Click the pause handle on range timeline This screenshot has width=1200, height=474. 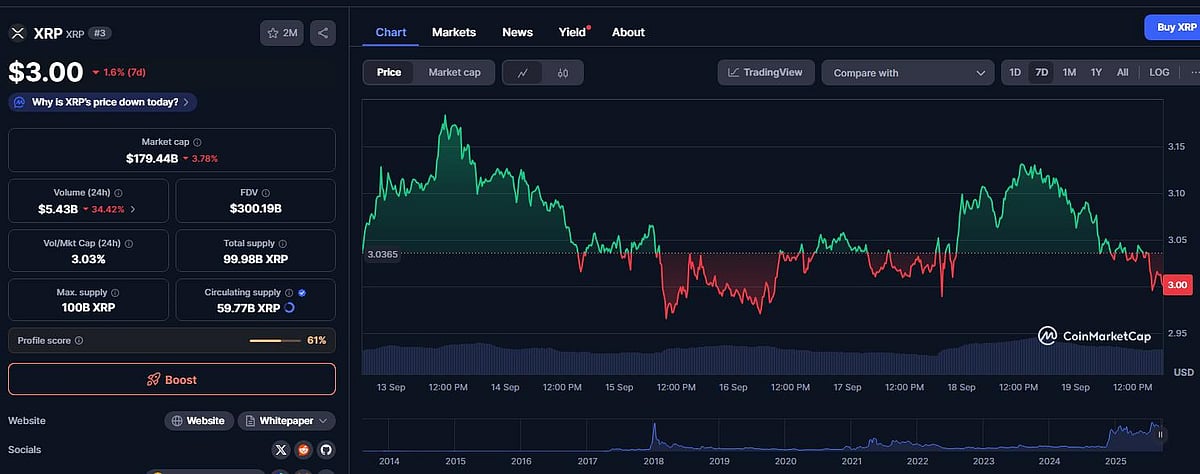[x=1160, y=434]
